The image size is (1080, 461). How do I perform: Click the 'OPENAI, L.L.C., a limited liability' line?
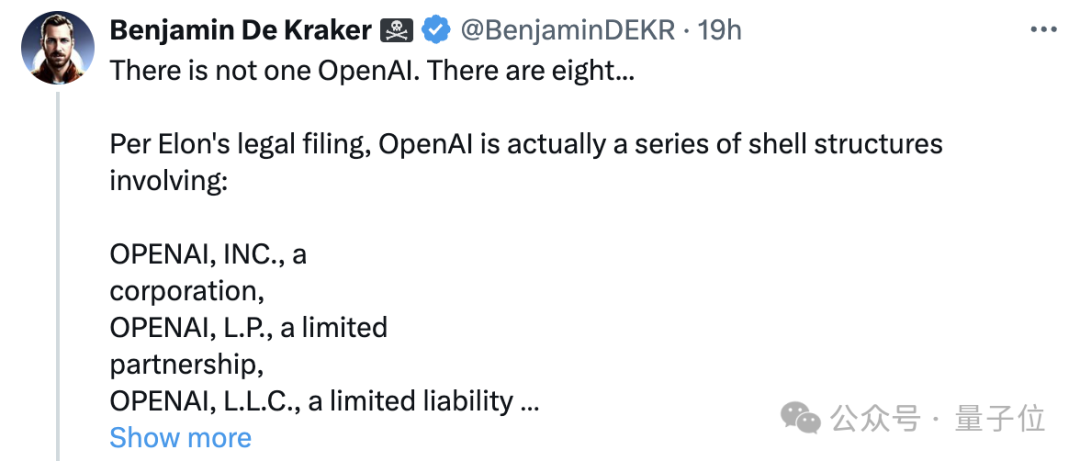tap(311, 401)
